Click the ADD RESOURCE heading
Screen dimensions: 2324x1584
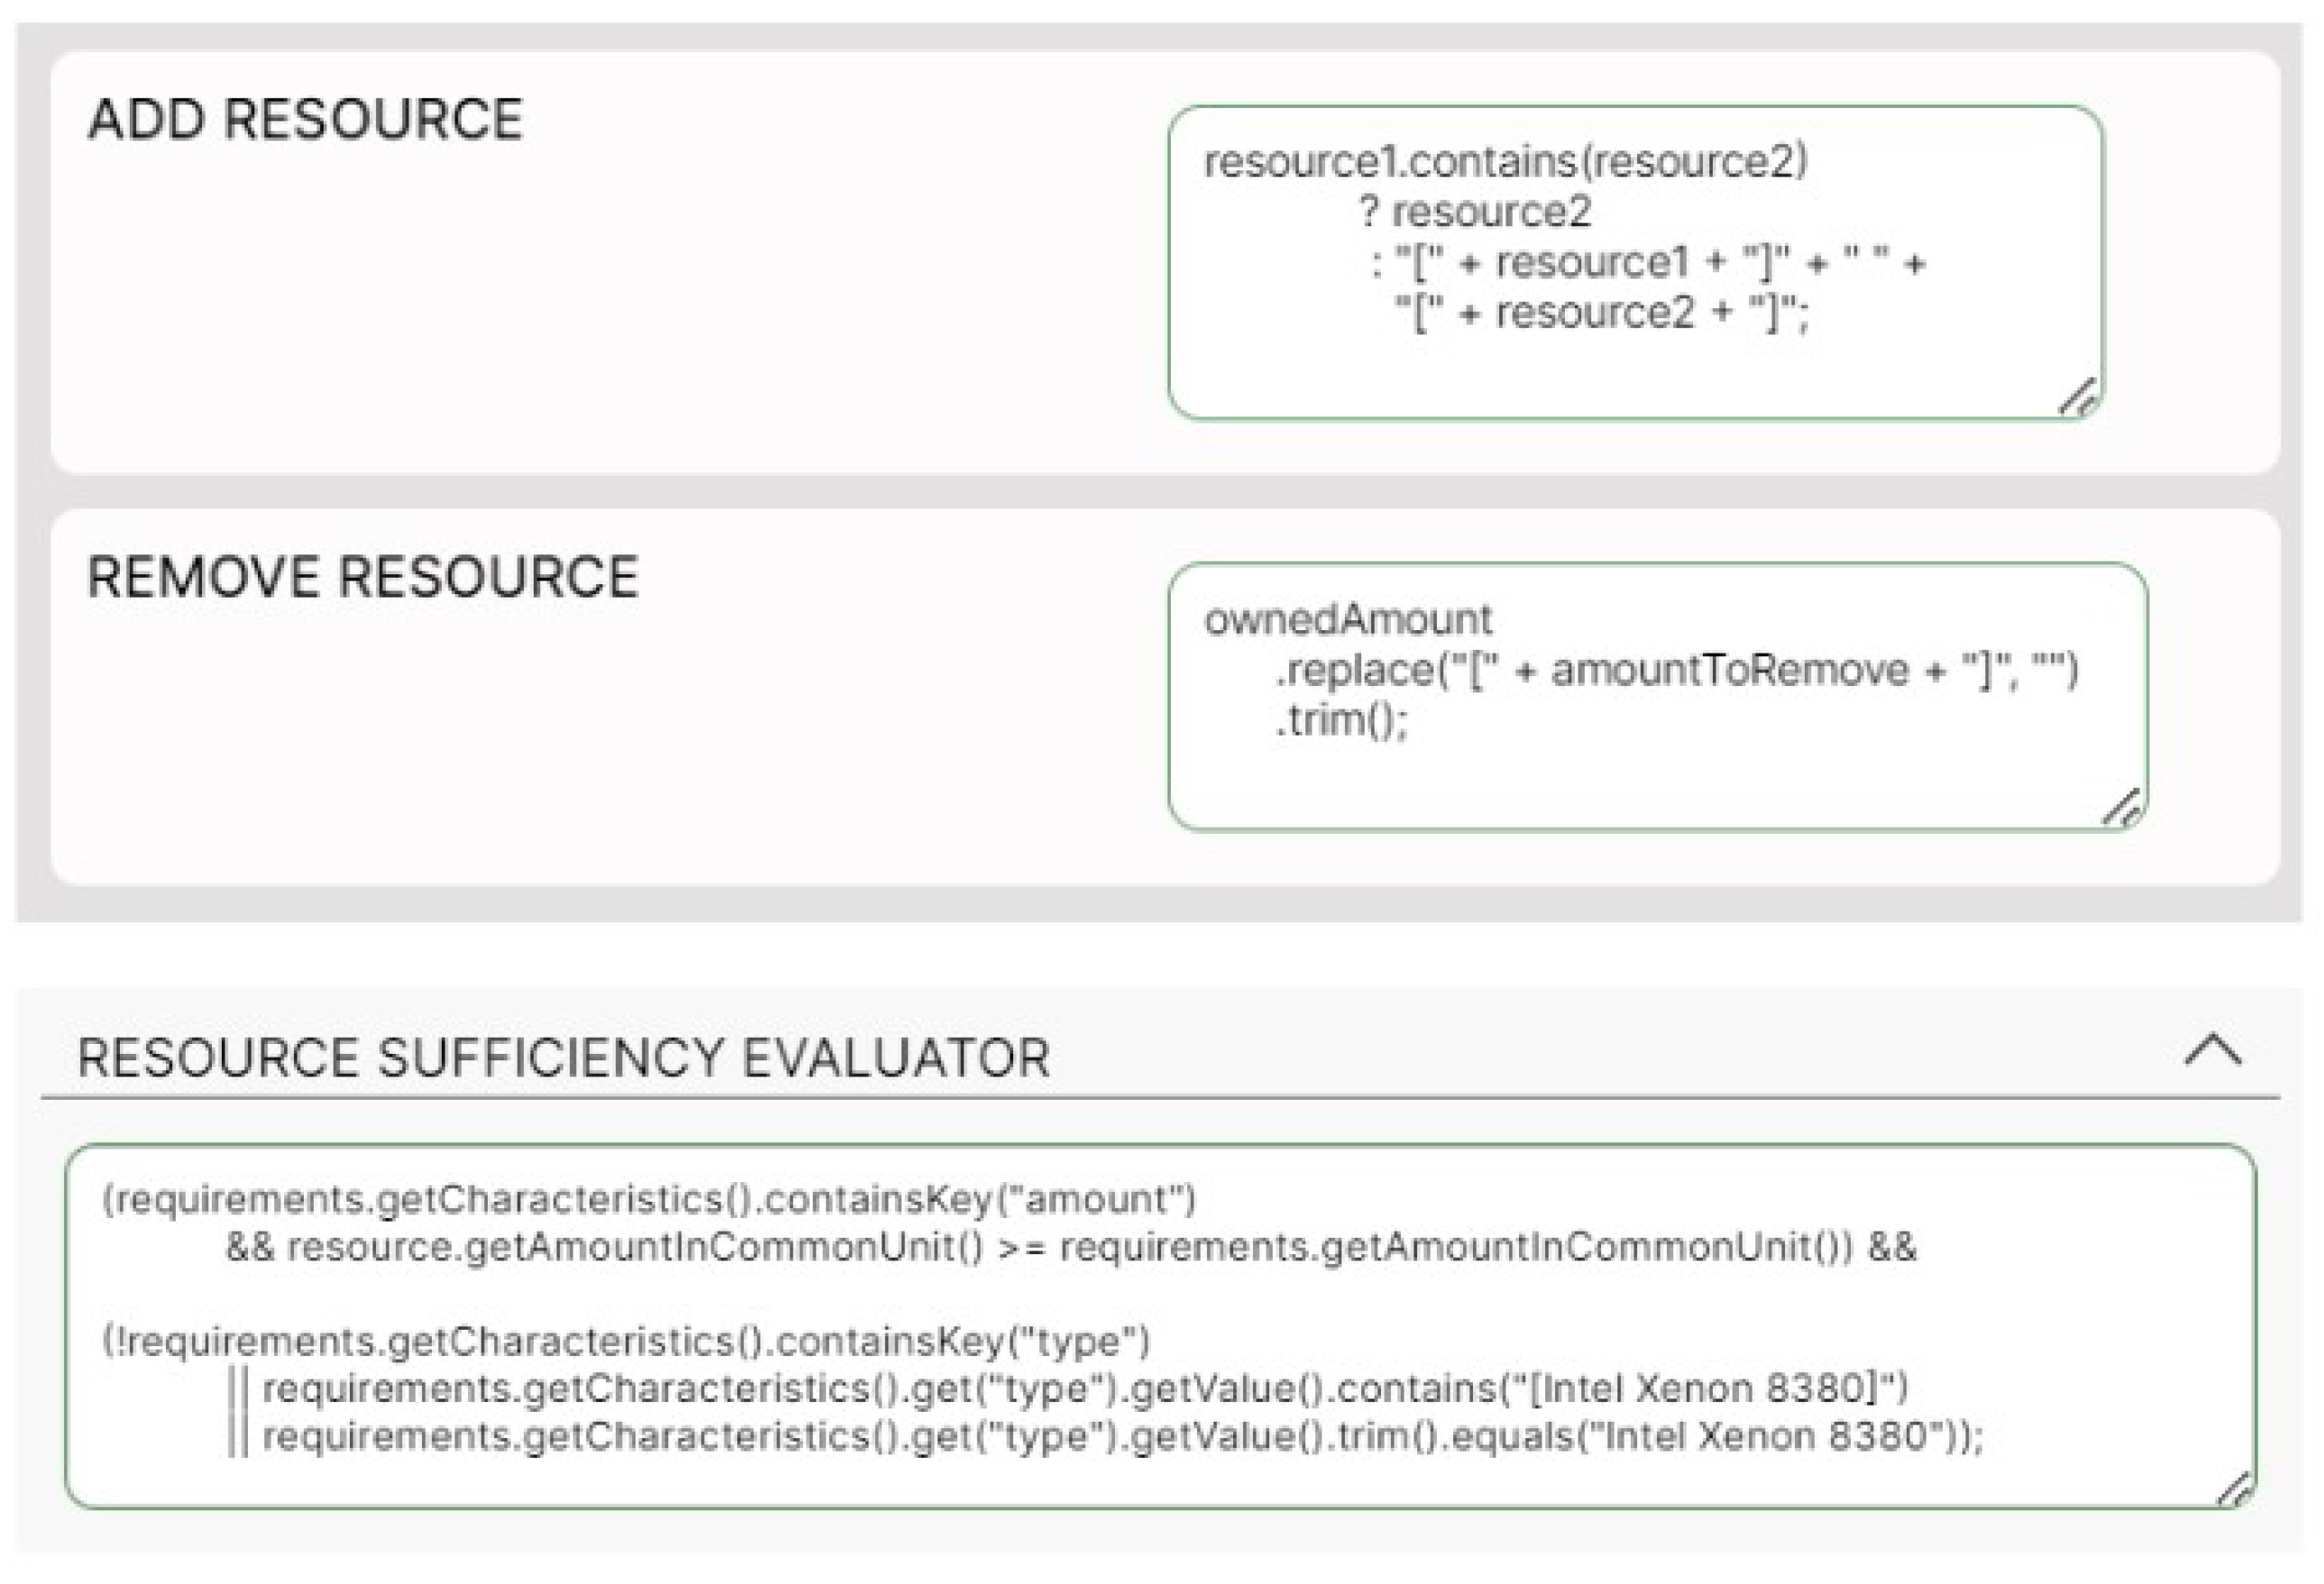coord(305,120)
